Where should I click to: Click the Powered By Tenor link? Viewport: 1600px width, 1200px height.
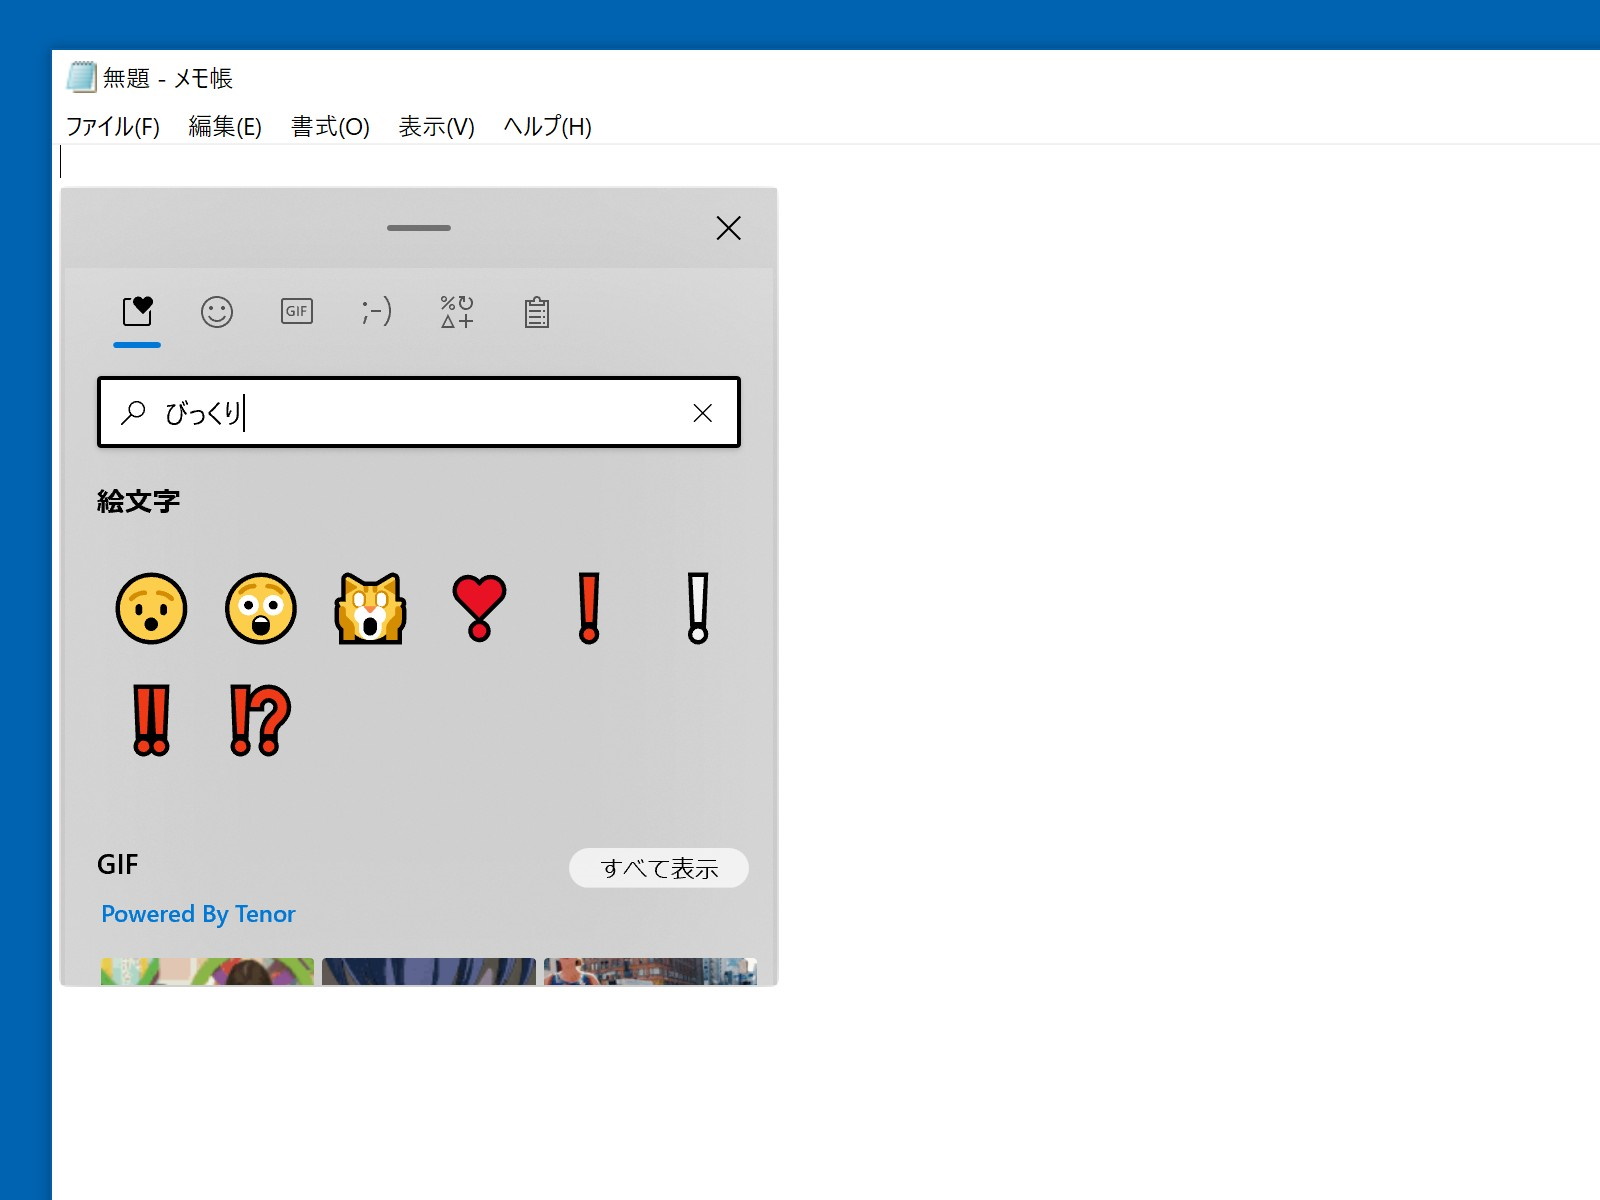[x=197, y=913]
